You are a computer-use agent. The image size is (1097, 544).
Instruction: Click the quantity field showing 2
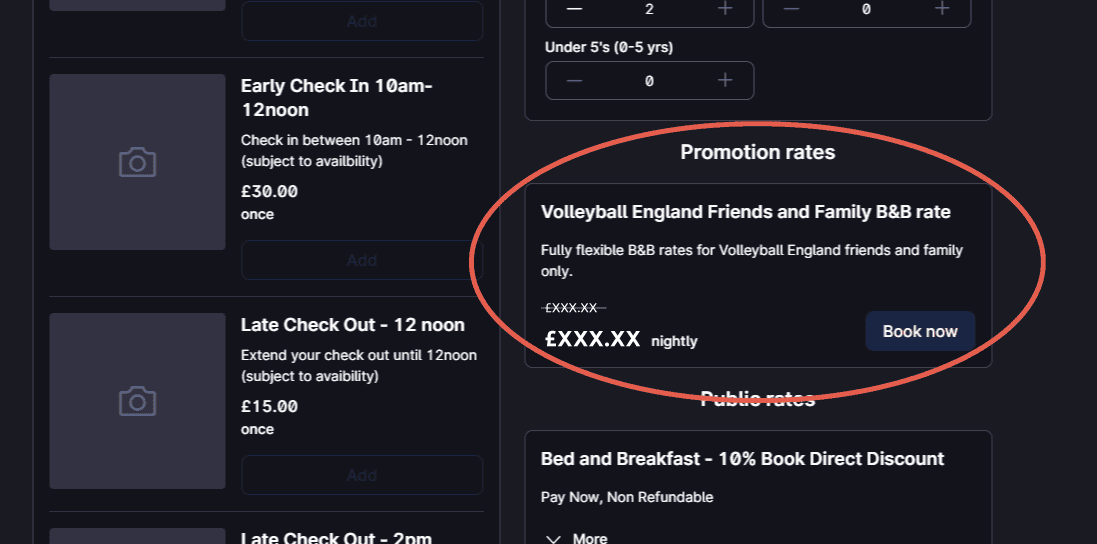pos(649,9)
